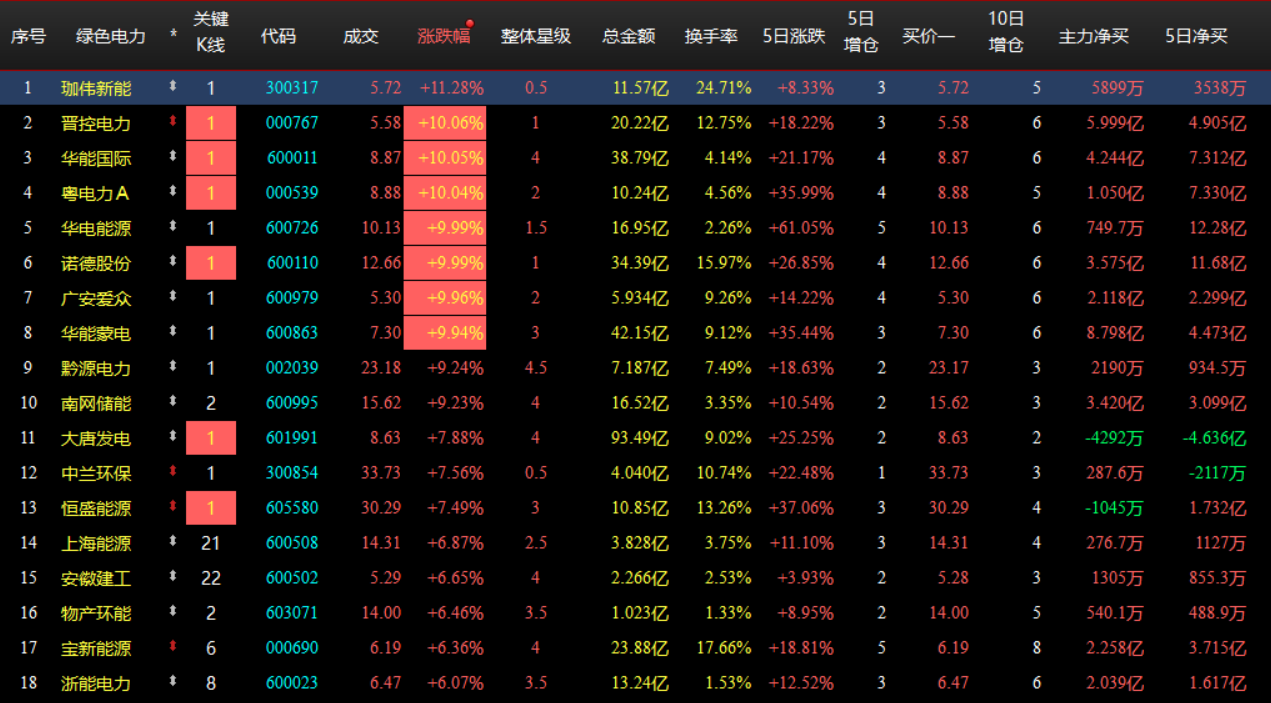Click stock code 600011
Image resolution: width=1271 pixels, height=703 pixels.
(x=292, y=158)
